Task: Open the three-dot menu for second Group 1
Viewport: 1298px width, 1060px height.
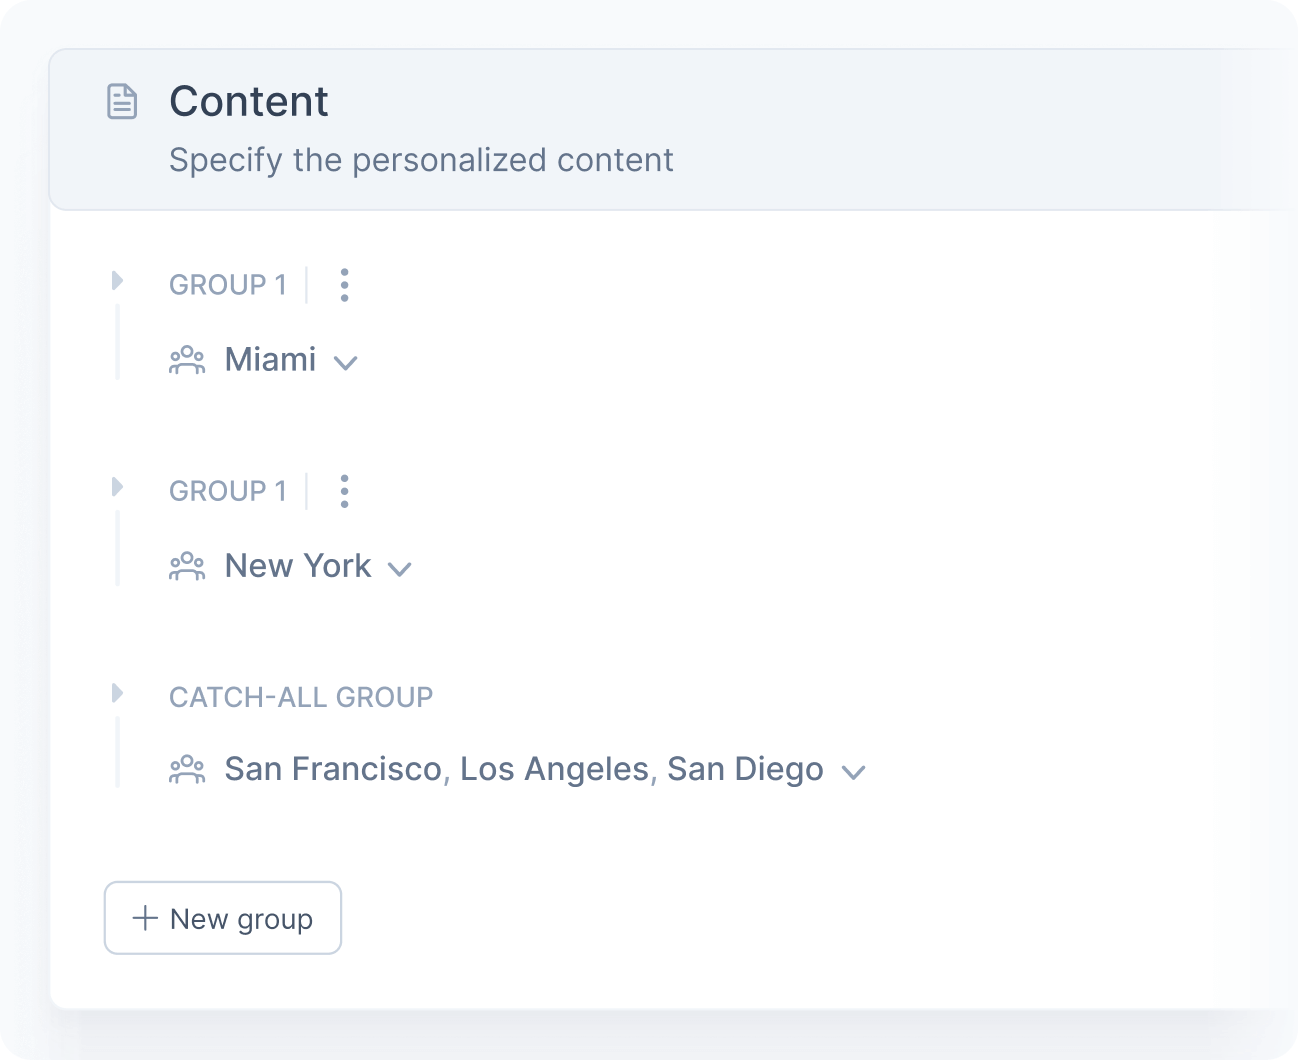Action: coord(344,491)
